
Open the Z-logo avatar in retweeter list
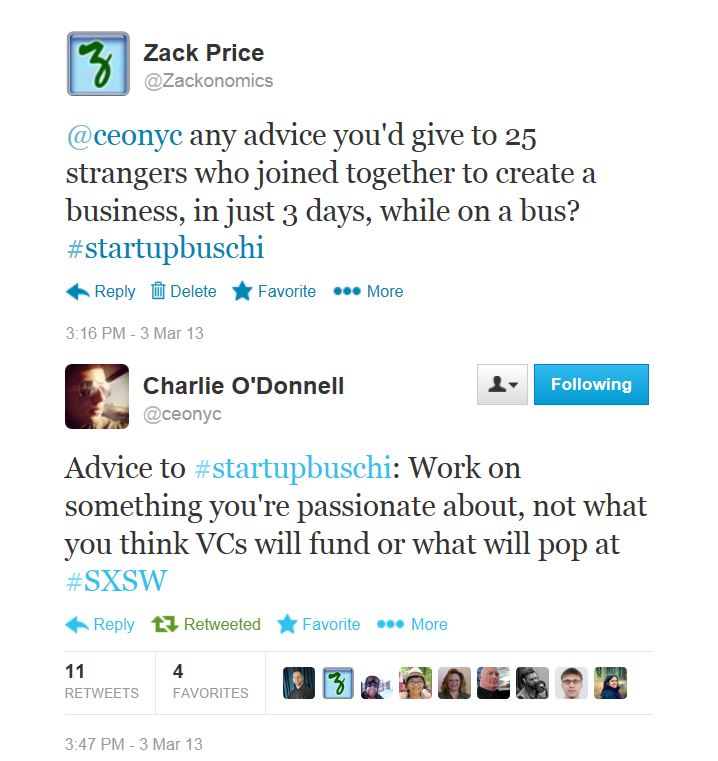point(338,683)
